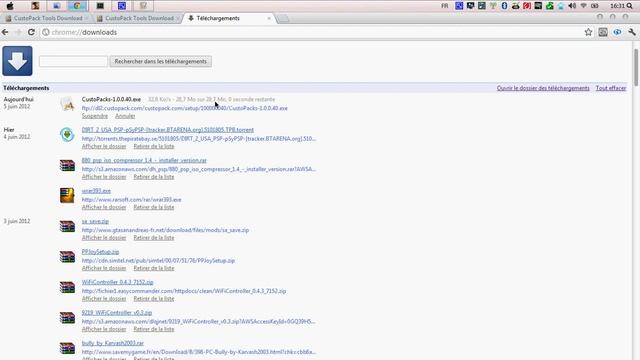Click the CustoPacks-1.0.0.40.exe file icon

(x=67, y=104)
